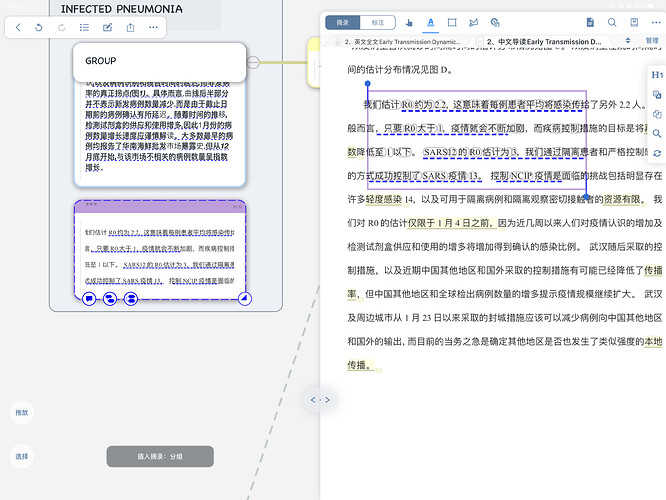Open tab 中文导读 Early Transmission D
The height and width of the screenshot is (500, 666).
[x=544, y=42]
